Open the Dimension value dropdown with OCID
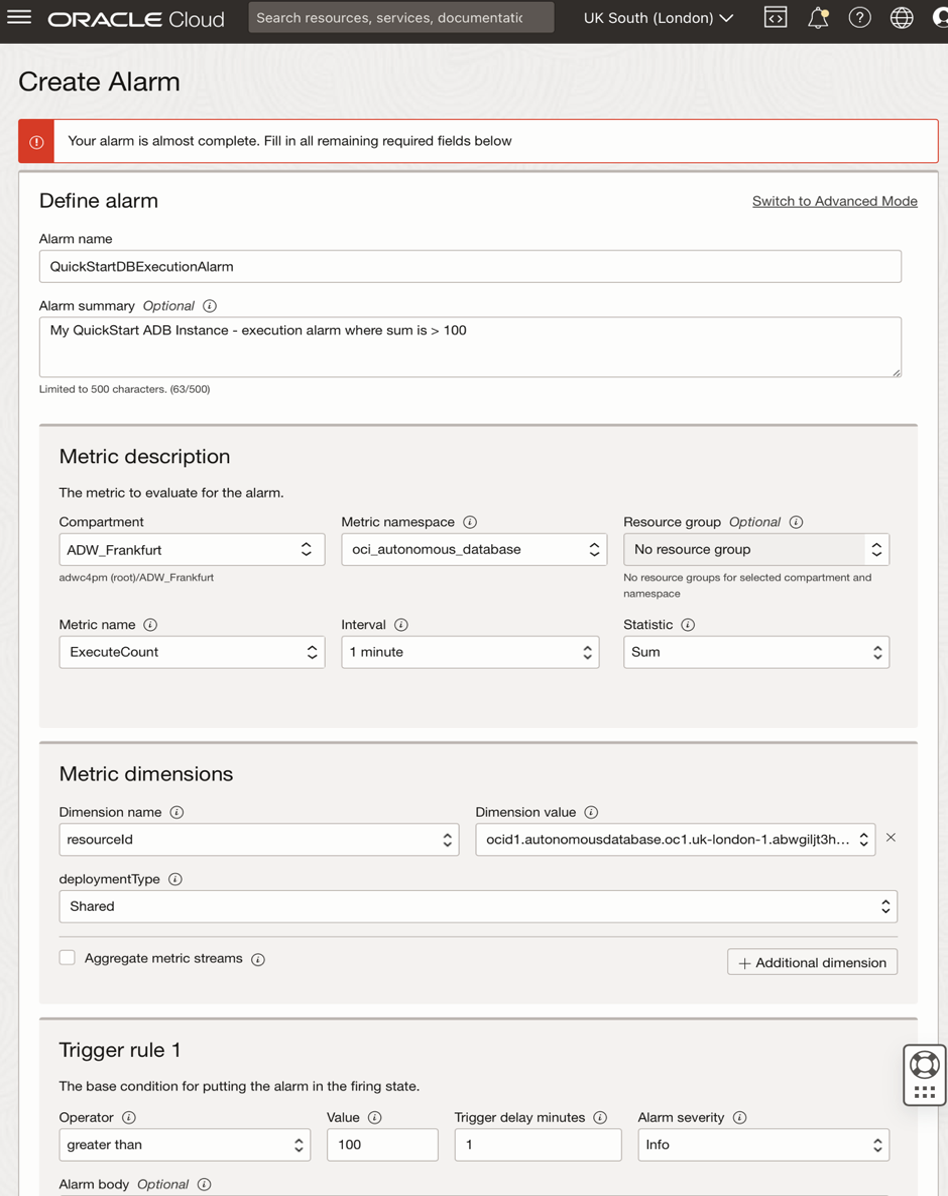 pos(676,840)
